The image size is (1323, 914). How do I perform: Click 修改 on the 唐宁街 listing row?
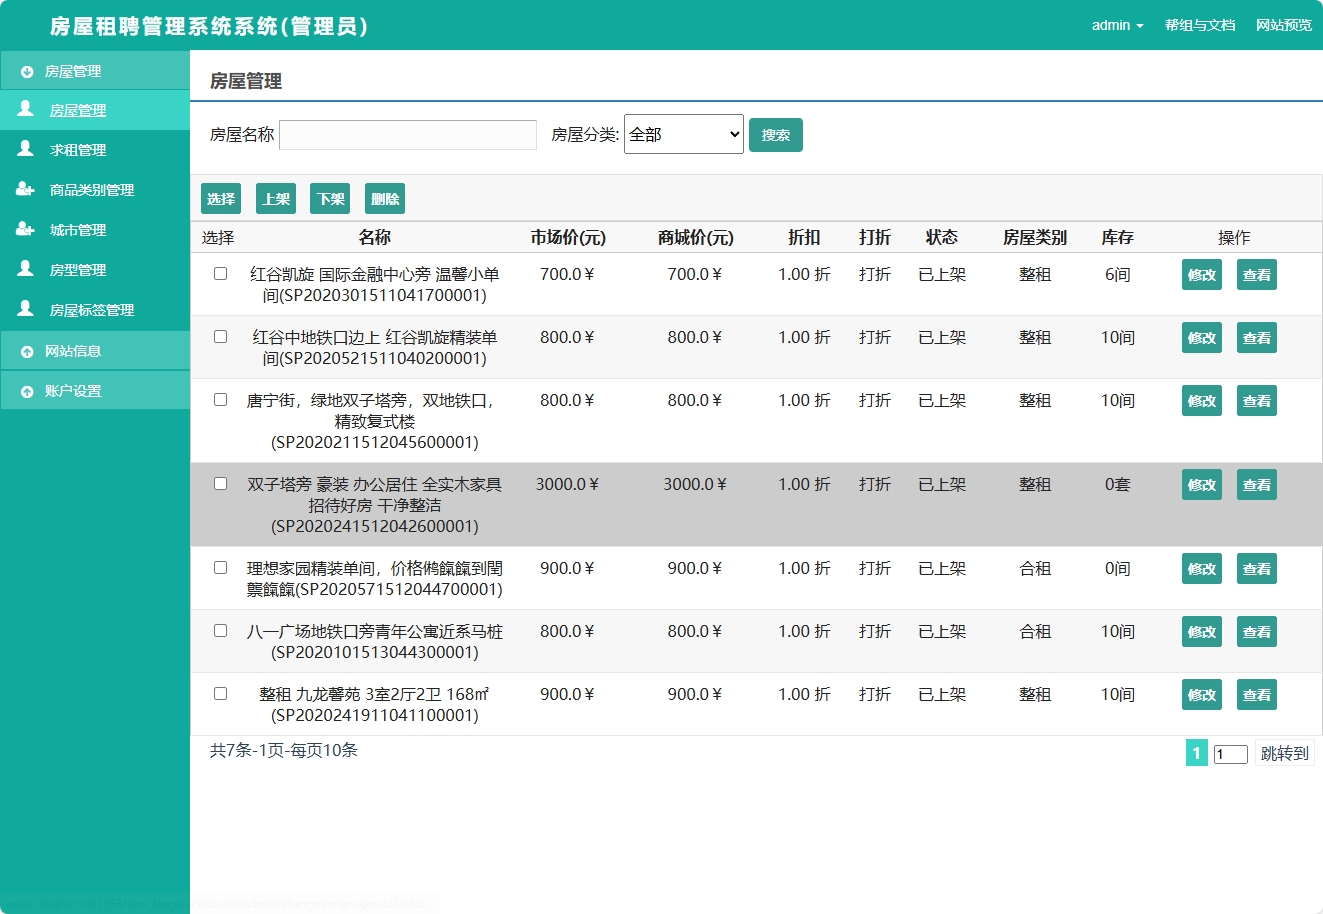(1200, 400)
